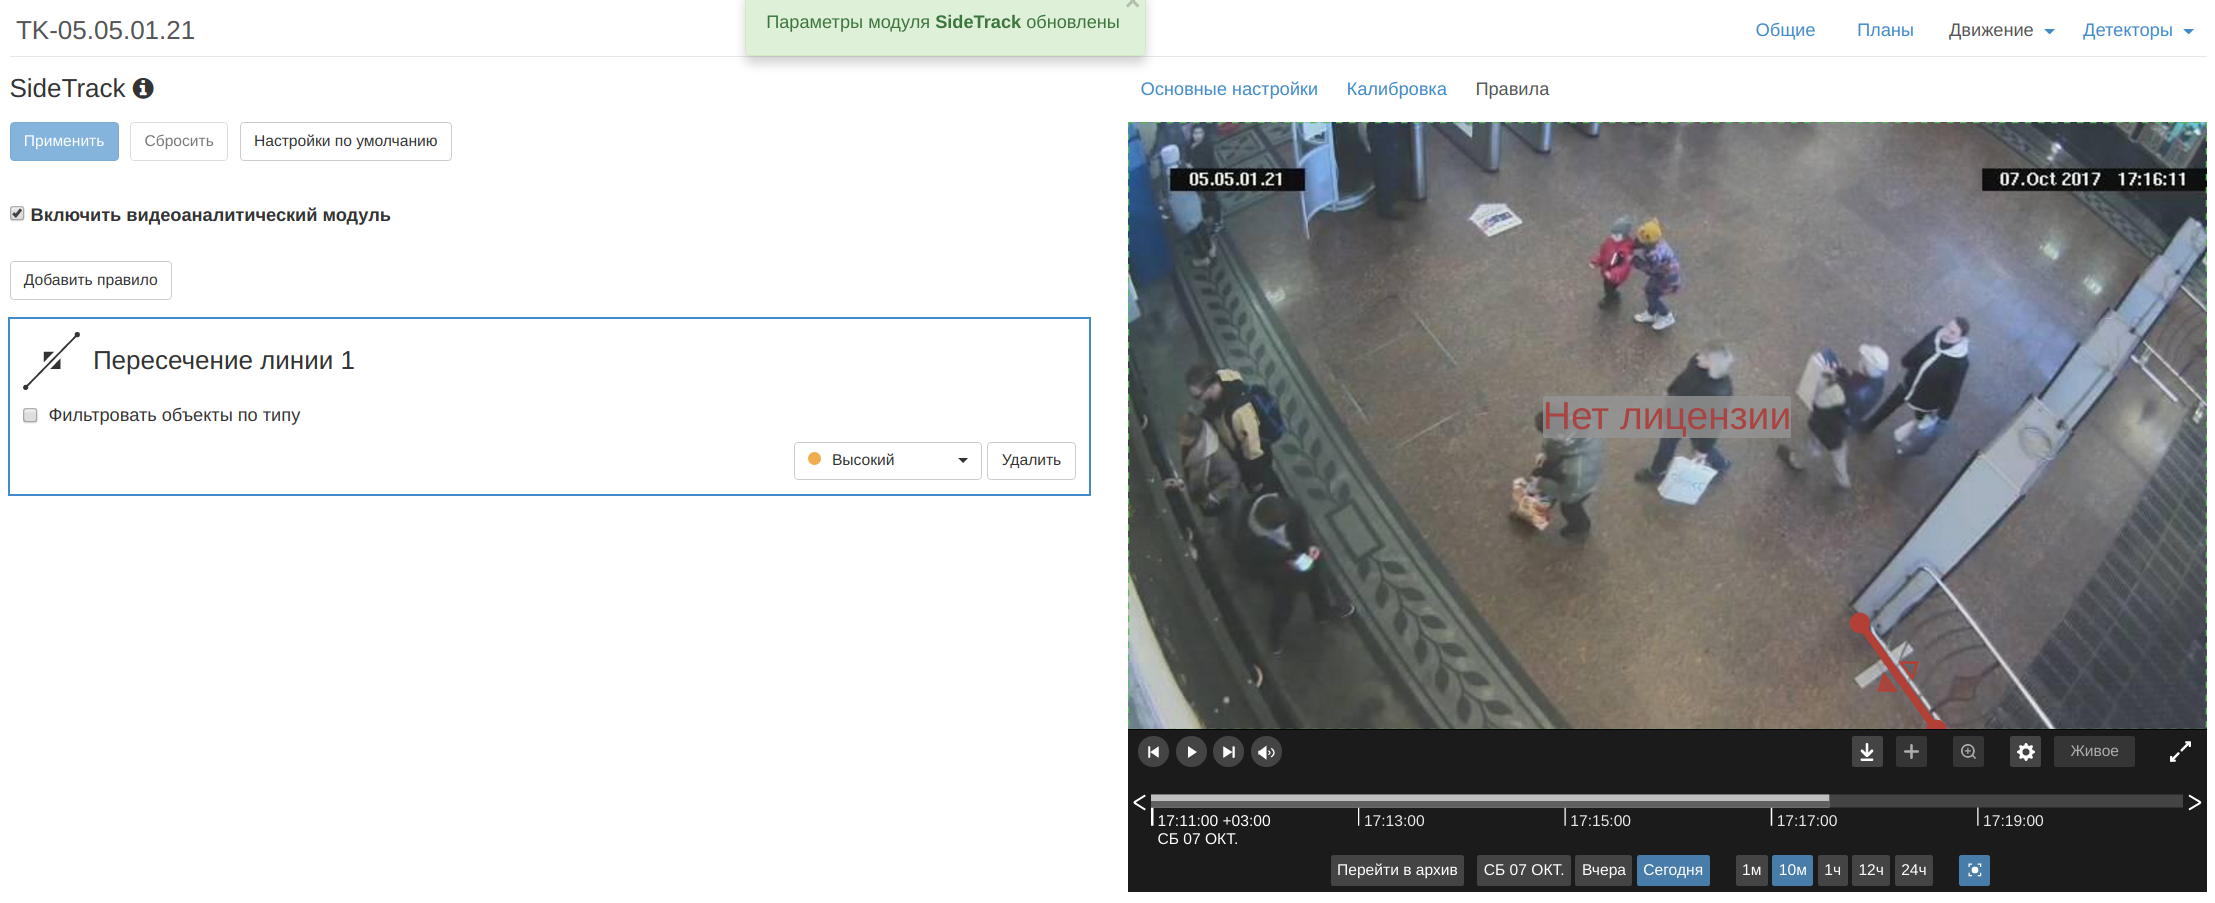Toggle enable video analytics module checkbox
Image resolution: width=2215 pixels, height=903 pixels.
pyautogui.click(x=17, y=213)
